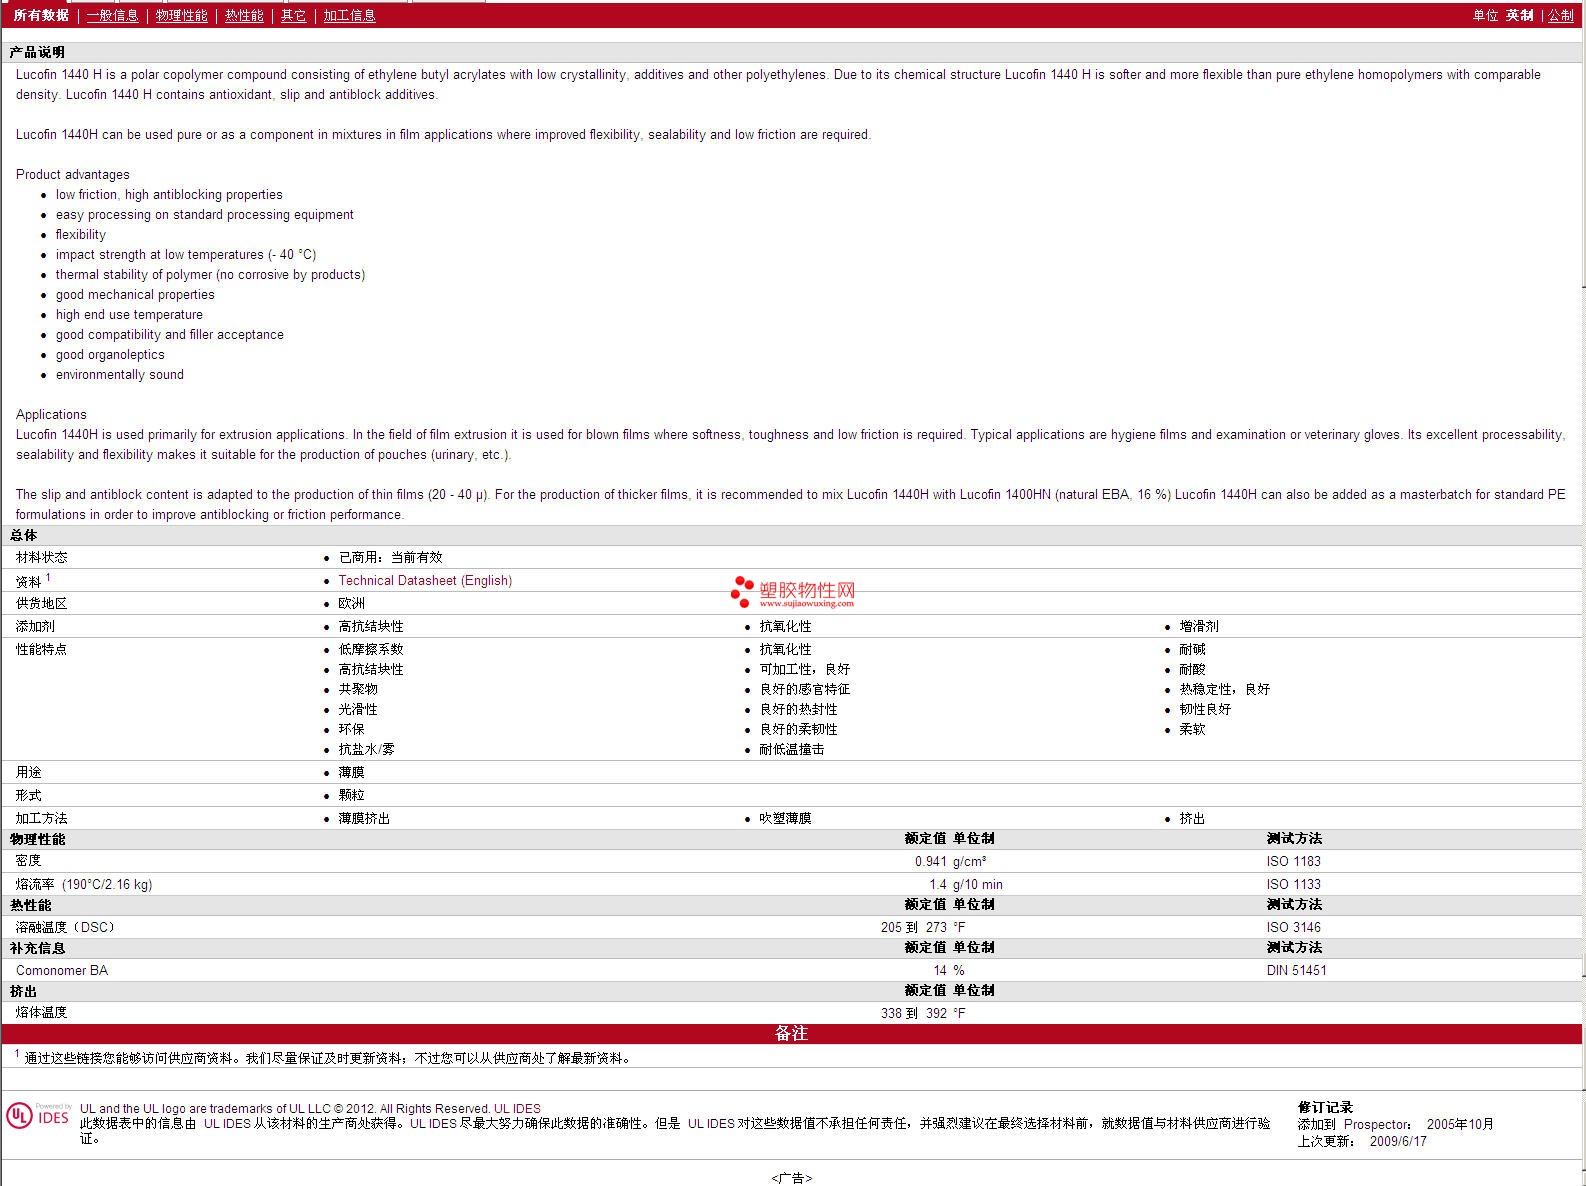Click 已商用: 当前有效 status text
The height and width of the screenshot is (1186, 1586).
[390, 557]
